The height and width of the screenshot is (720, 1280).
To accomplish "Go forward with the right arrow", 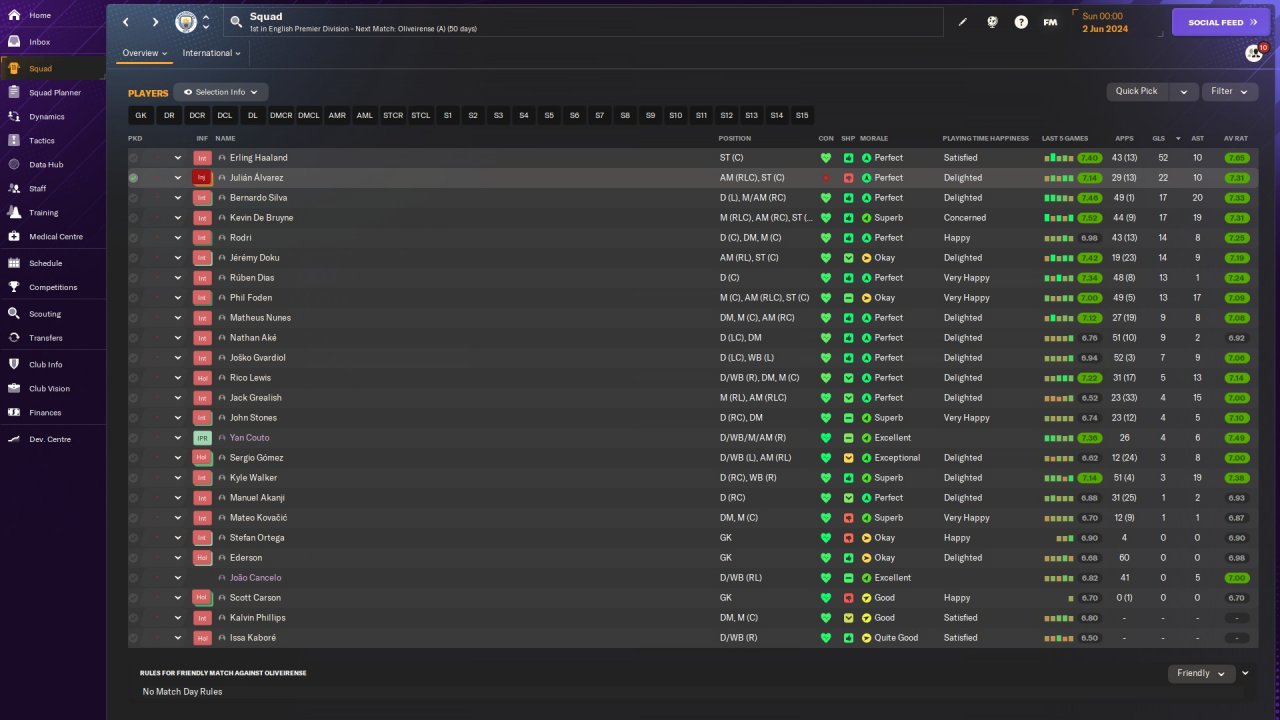I will 155,22.
